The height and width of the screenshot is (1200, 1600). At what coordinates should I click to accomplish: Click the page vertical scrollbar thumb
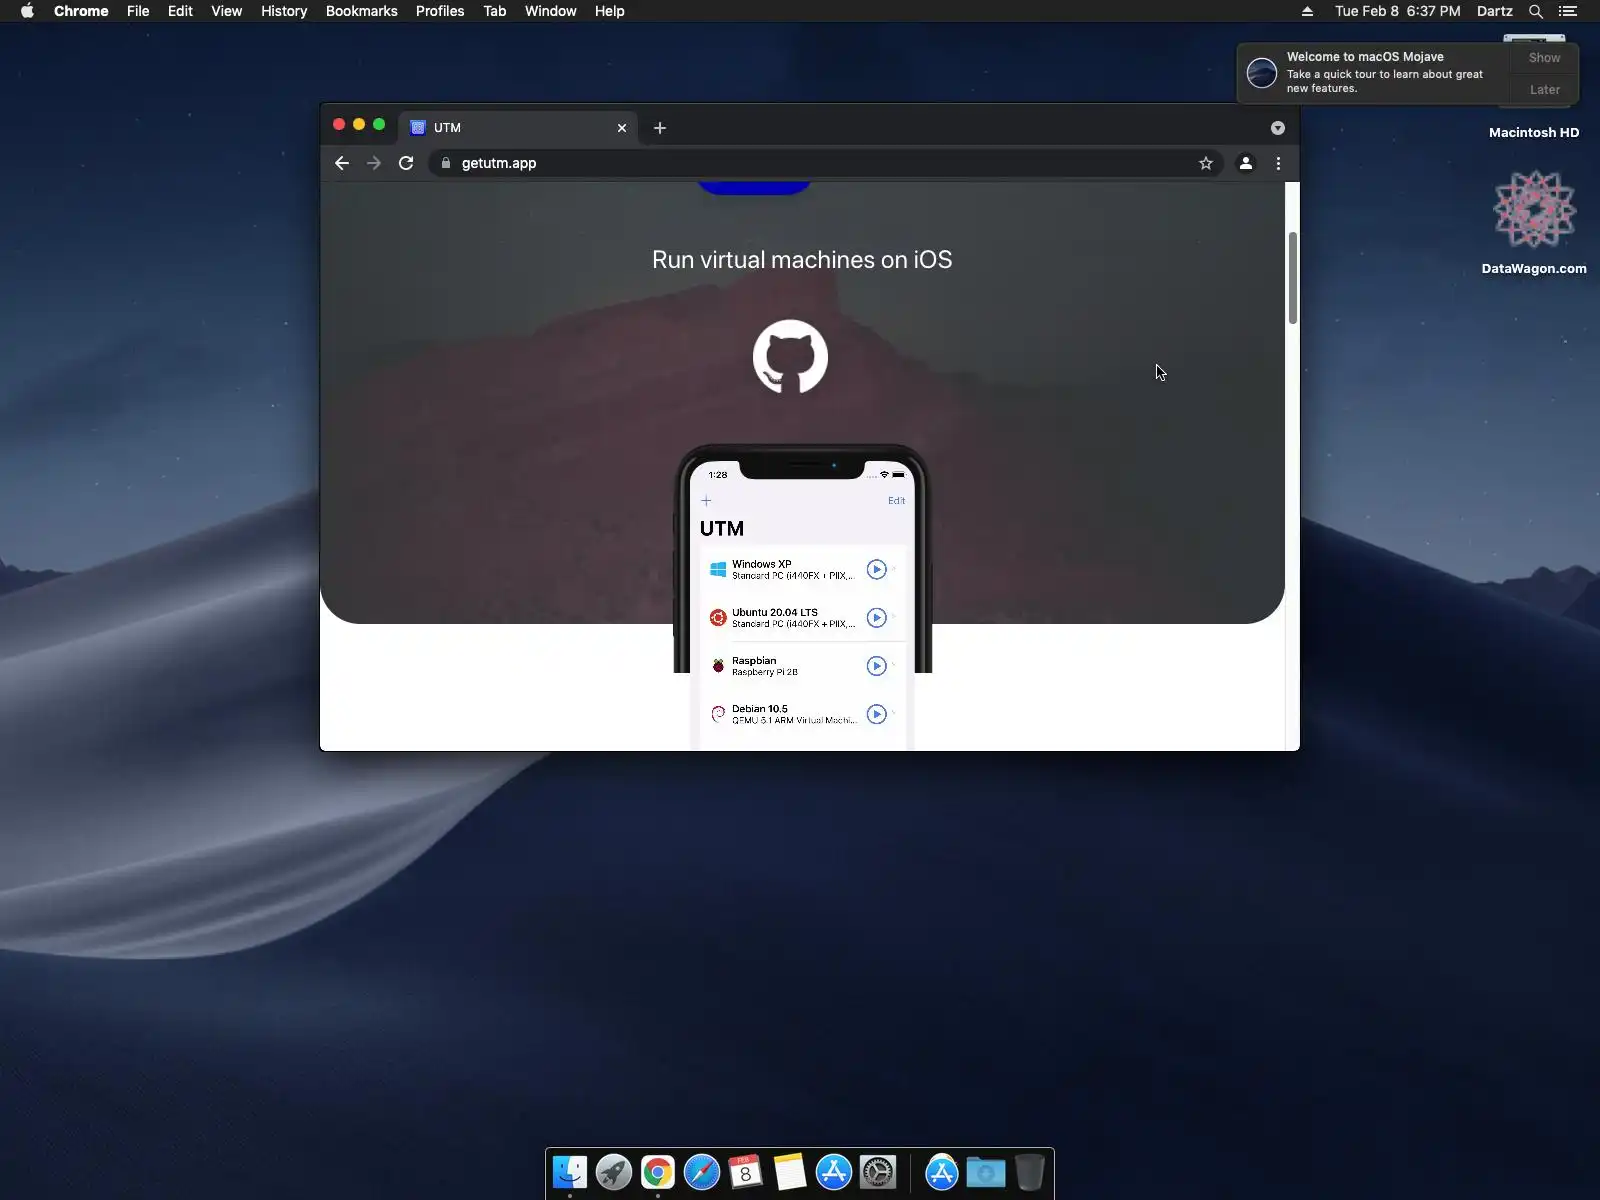pyautogui.click(x=1292, y=278)
